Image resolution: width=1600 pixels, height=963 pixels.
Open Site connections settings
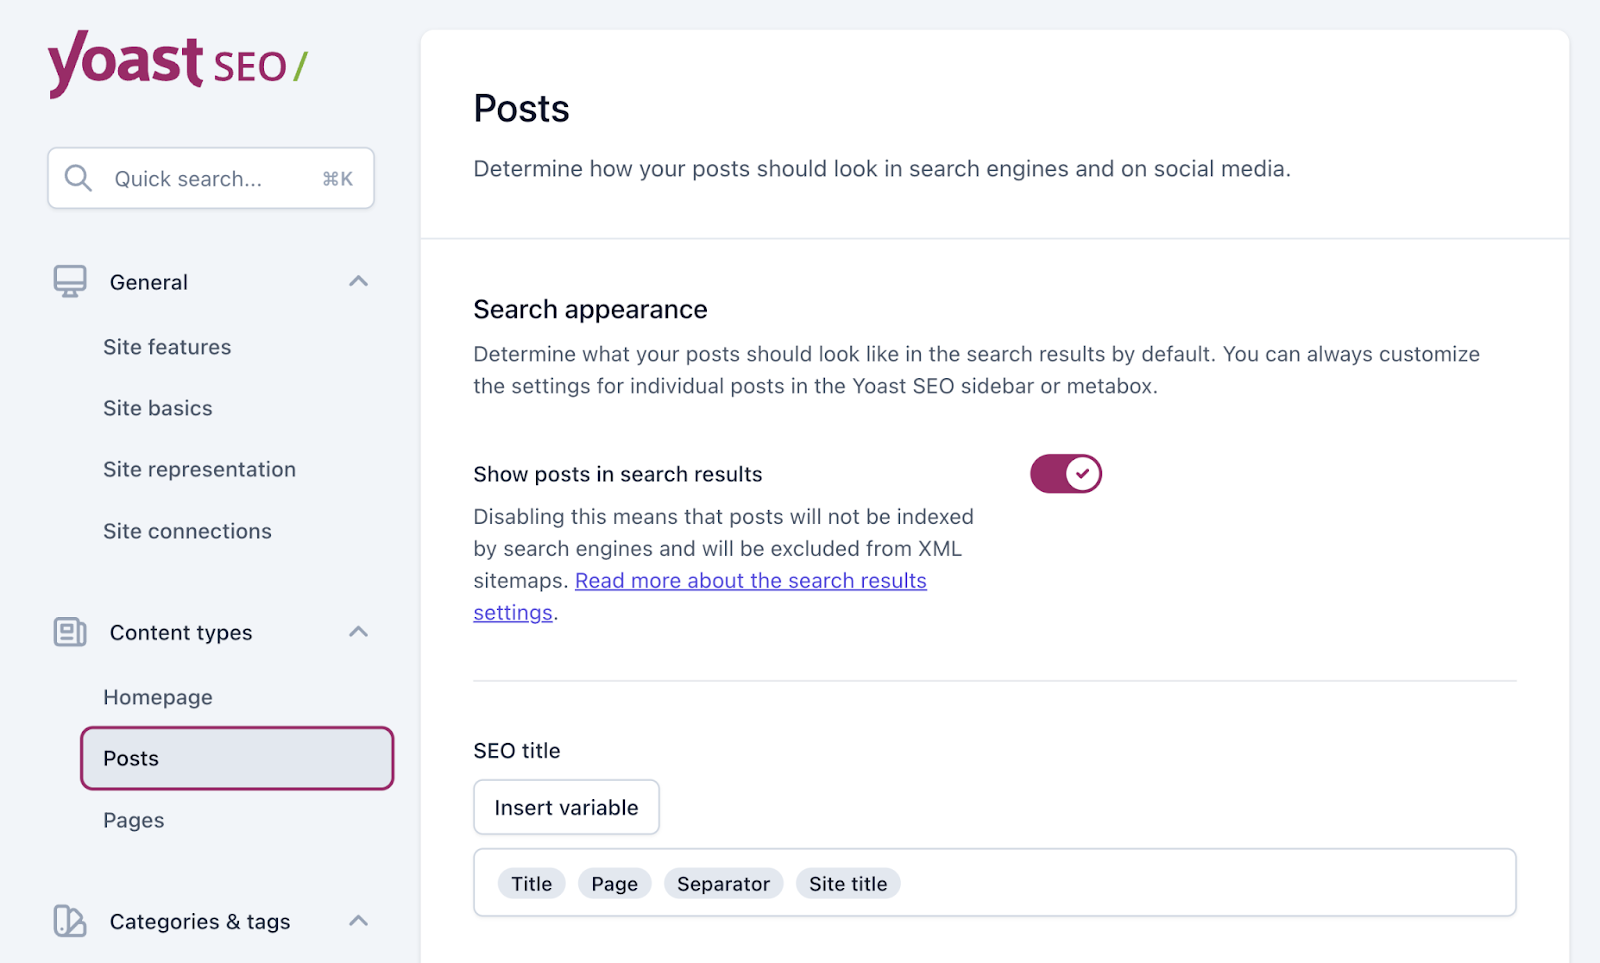(x=187, y=531)
